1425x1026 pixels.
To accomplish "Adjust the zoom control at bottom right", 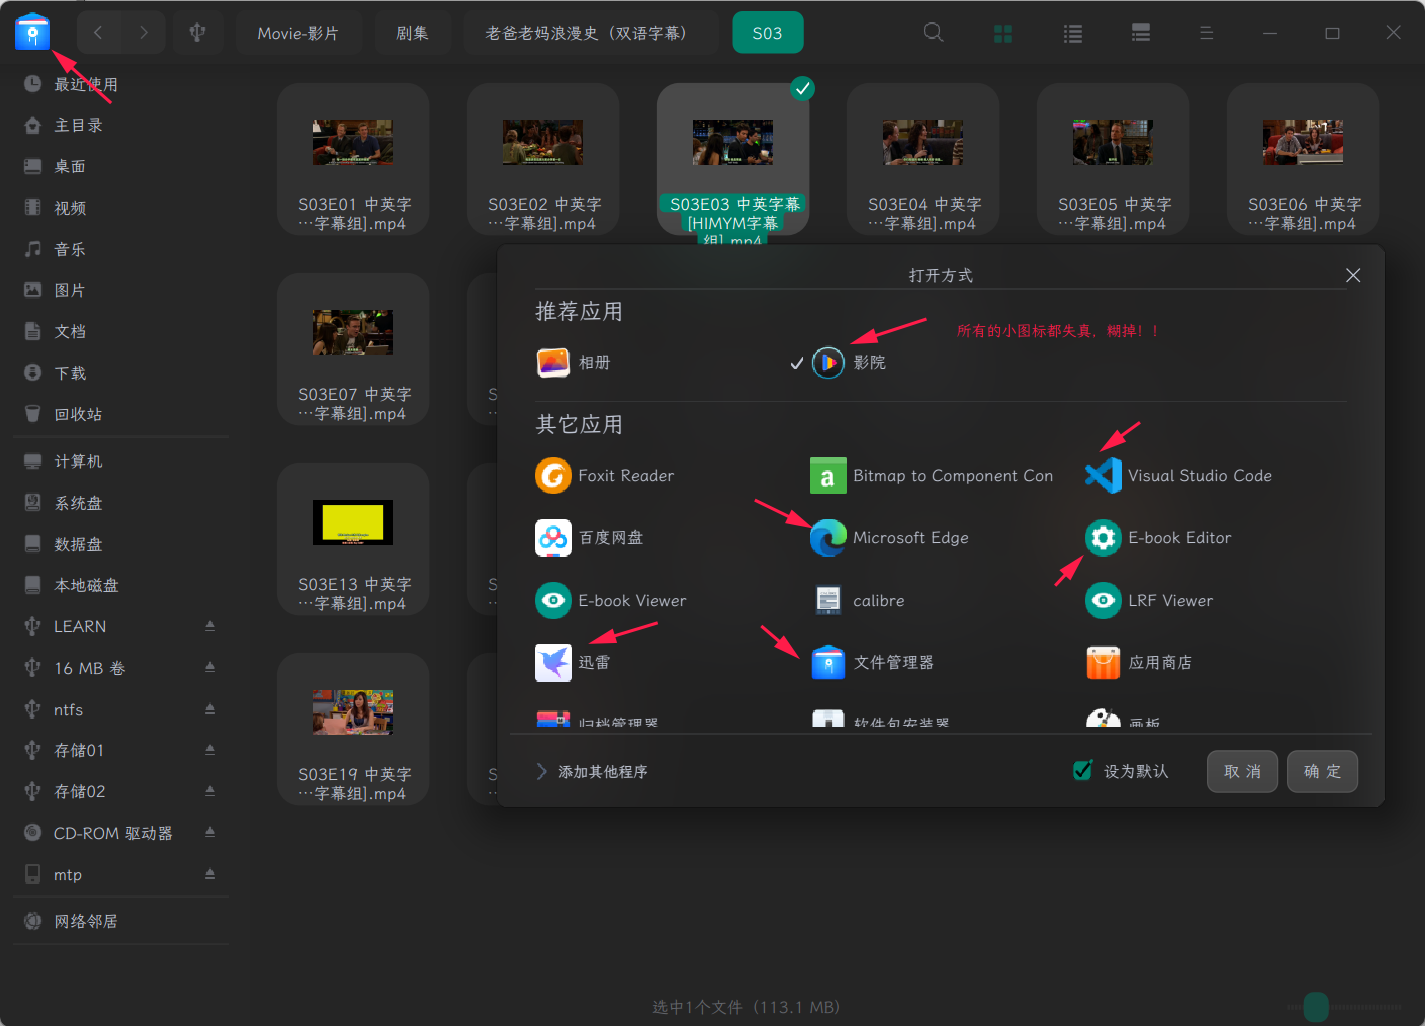I will pyautogui.click(x=1314, y=1007).
